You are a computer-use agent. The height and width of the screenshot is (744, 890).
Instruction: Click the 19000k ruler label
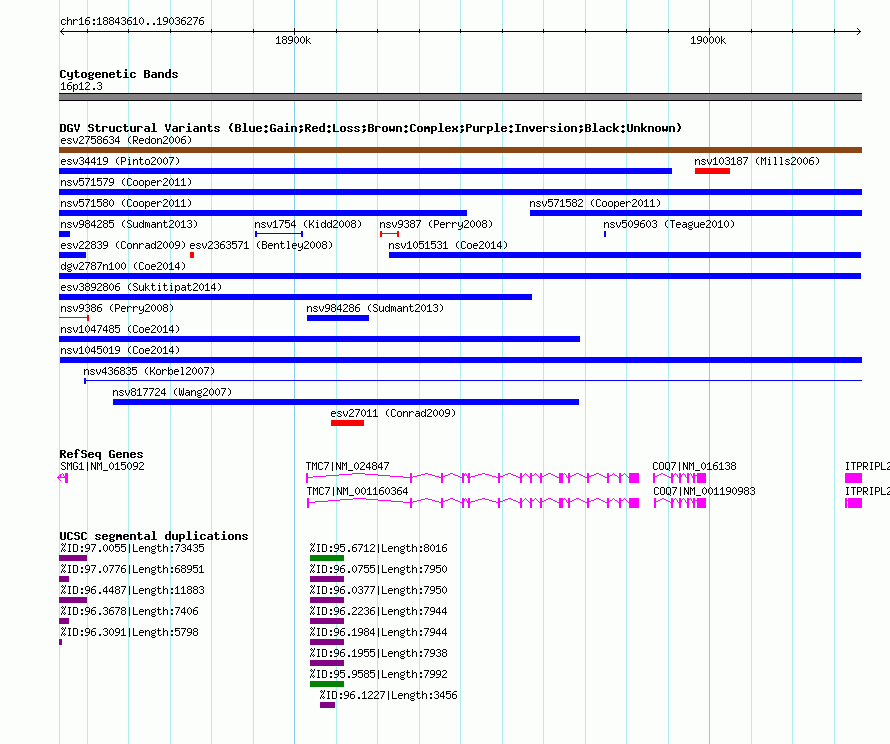pos(708,40)
